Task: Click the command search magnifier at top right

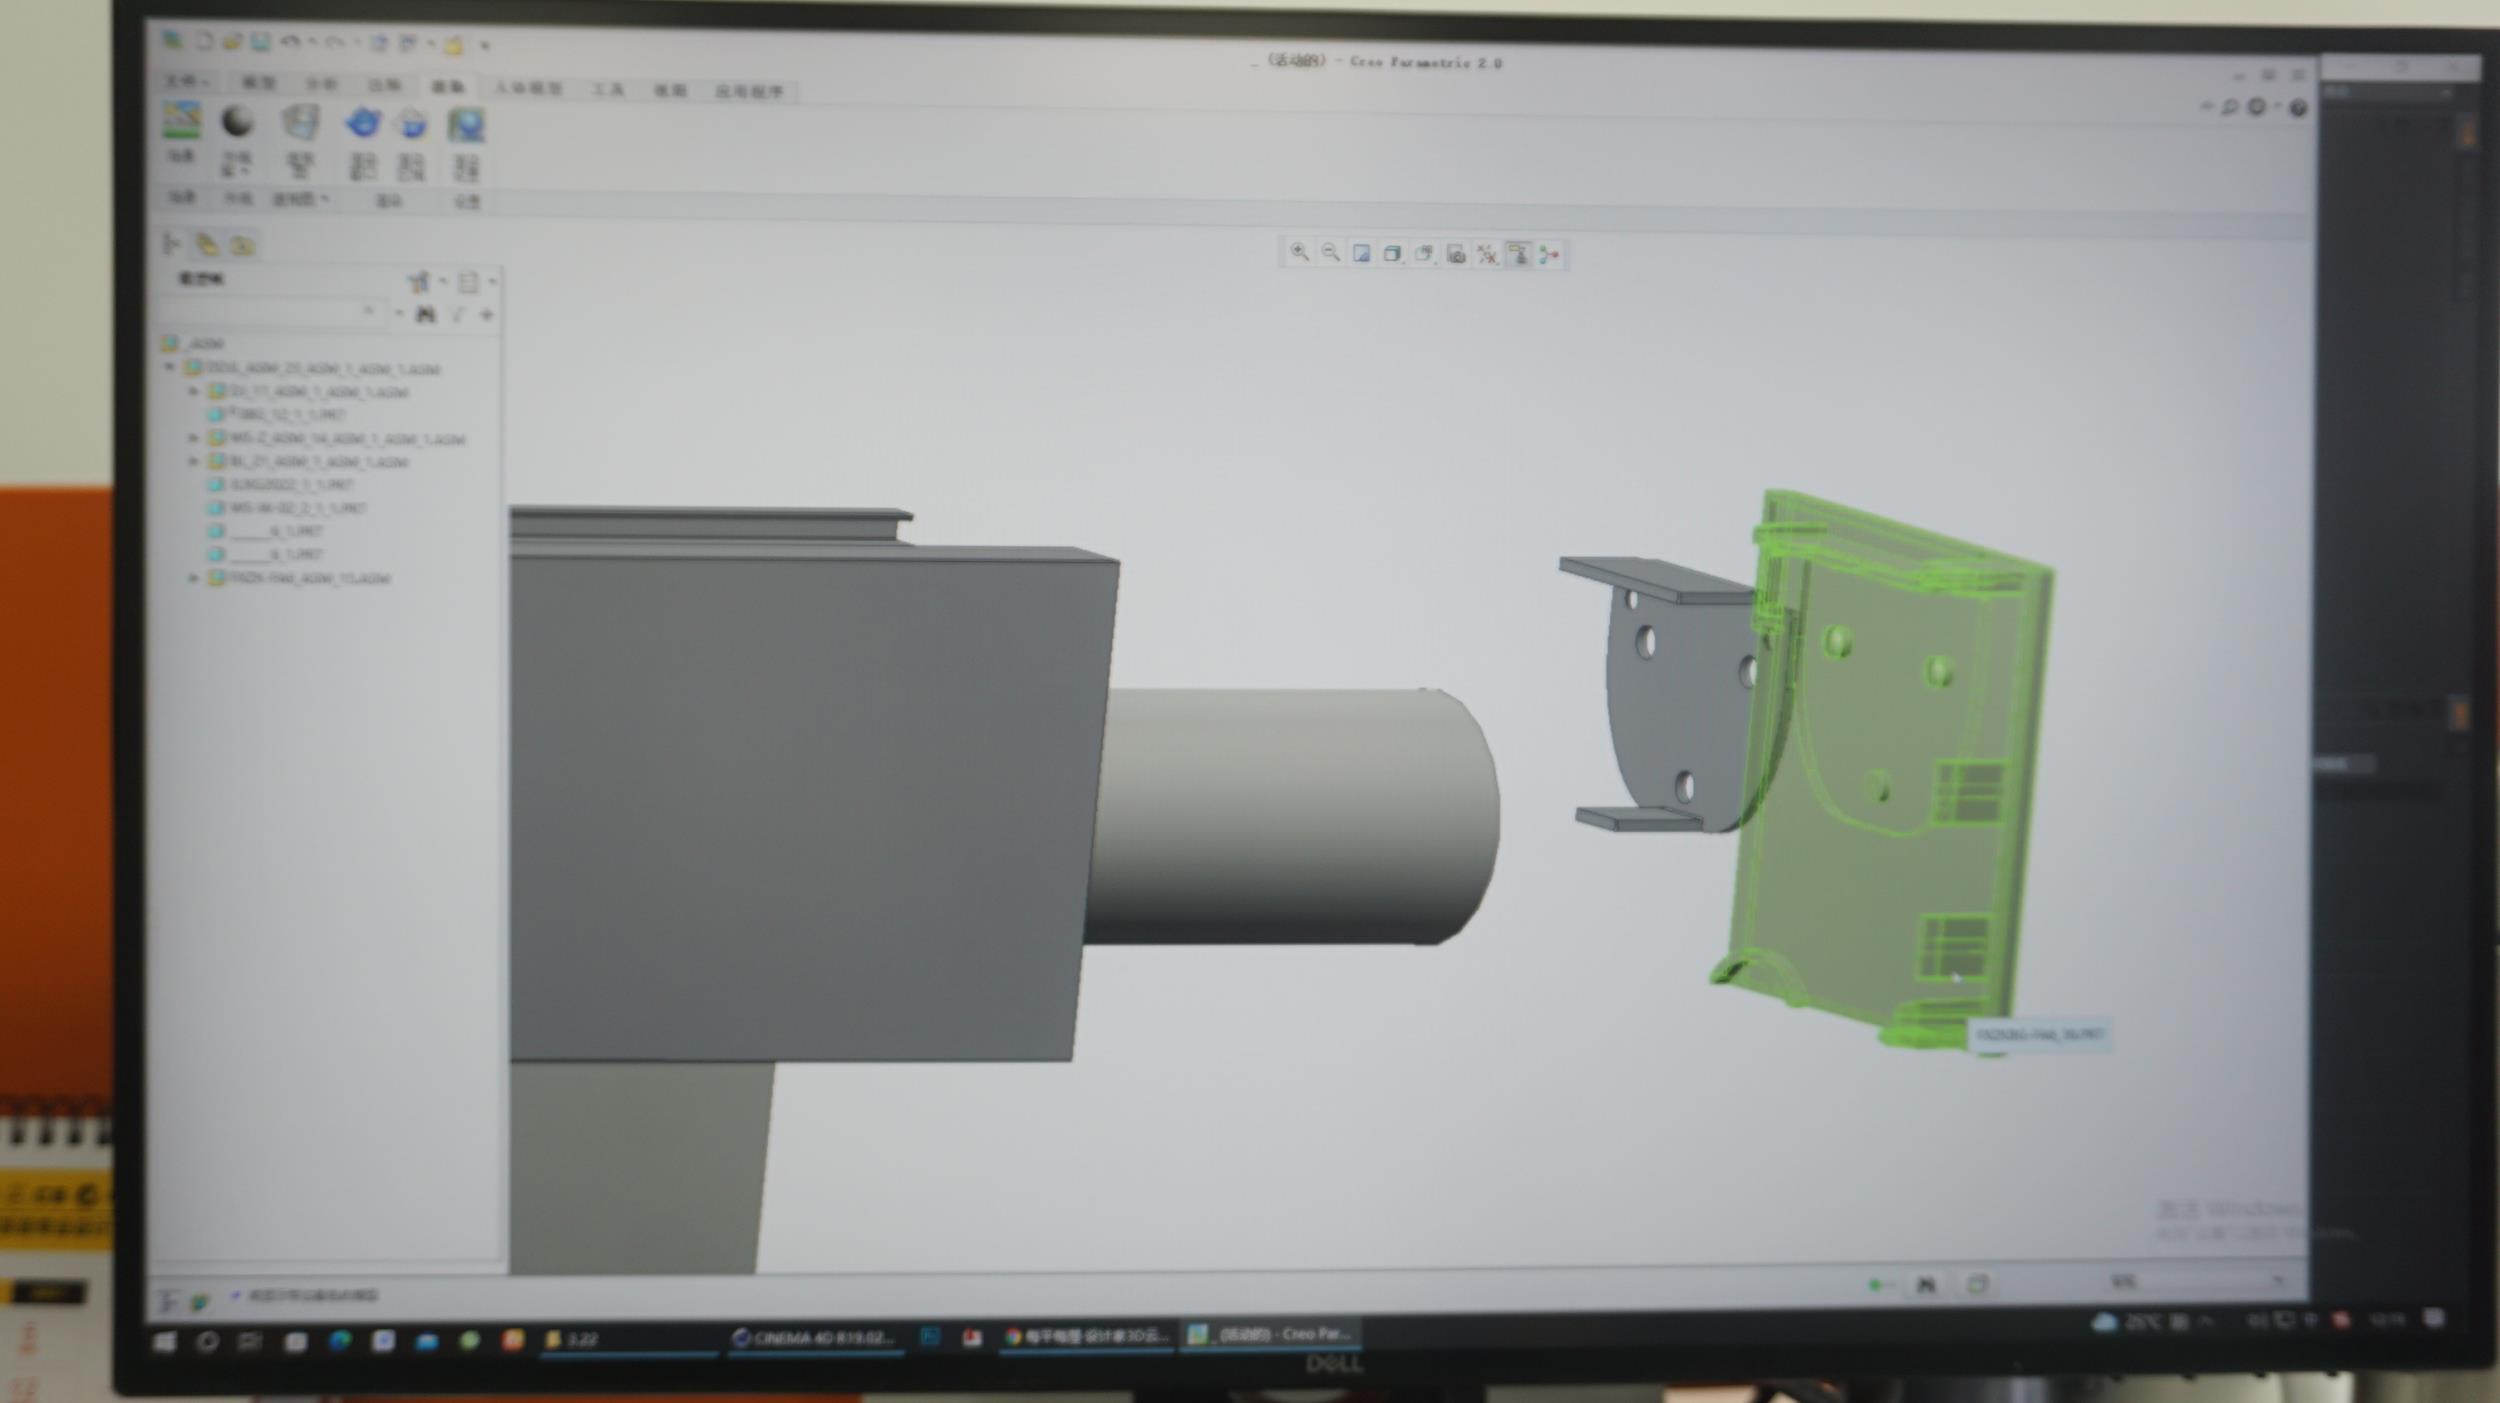Action: (x=2229, y=106)
